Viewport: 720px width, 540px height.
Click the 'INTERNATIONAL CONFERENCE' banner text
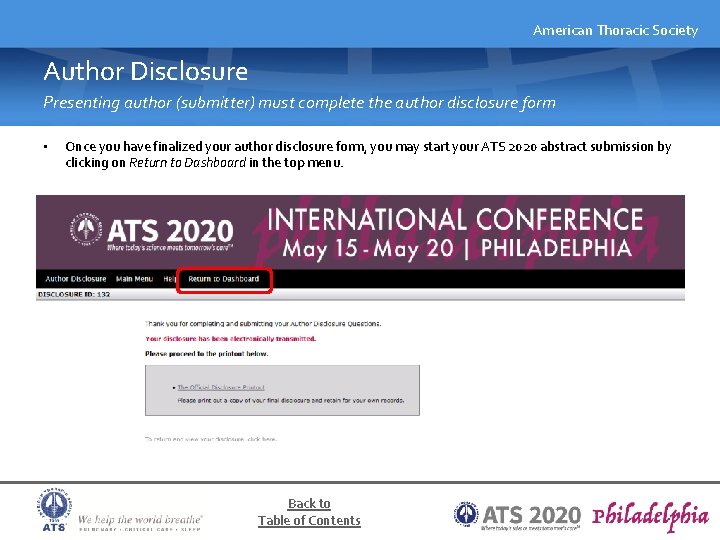click(455, 219)
